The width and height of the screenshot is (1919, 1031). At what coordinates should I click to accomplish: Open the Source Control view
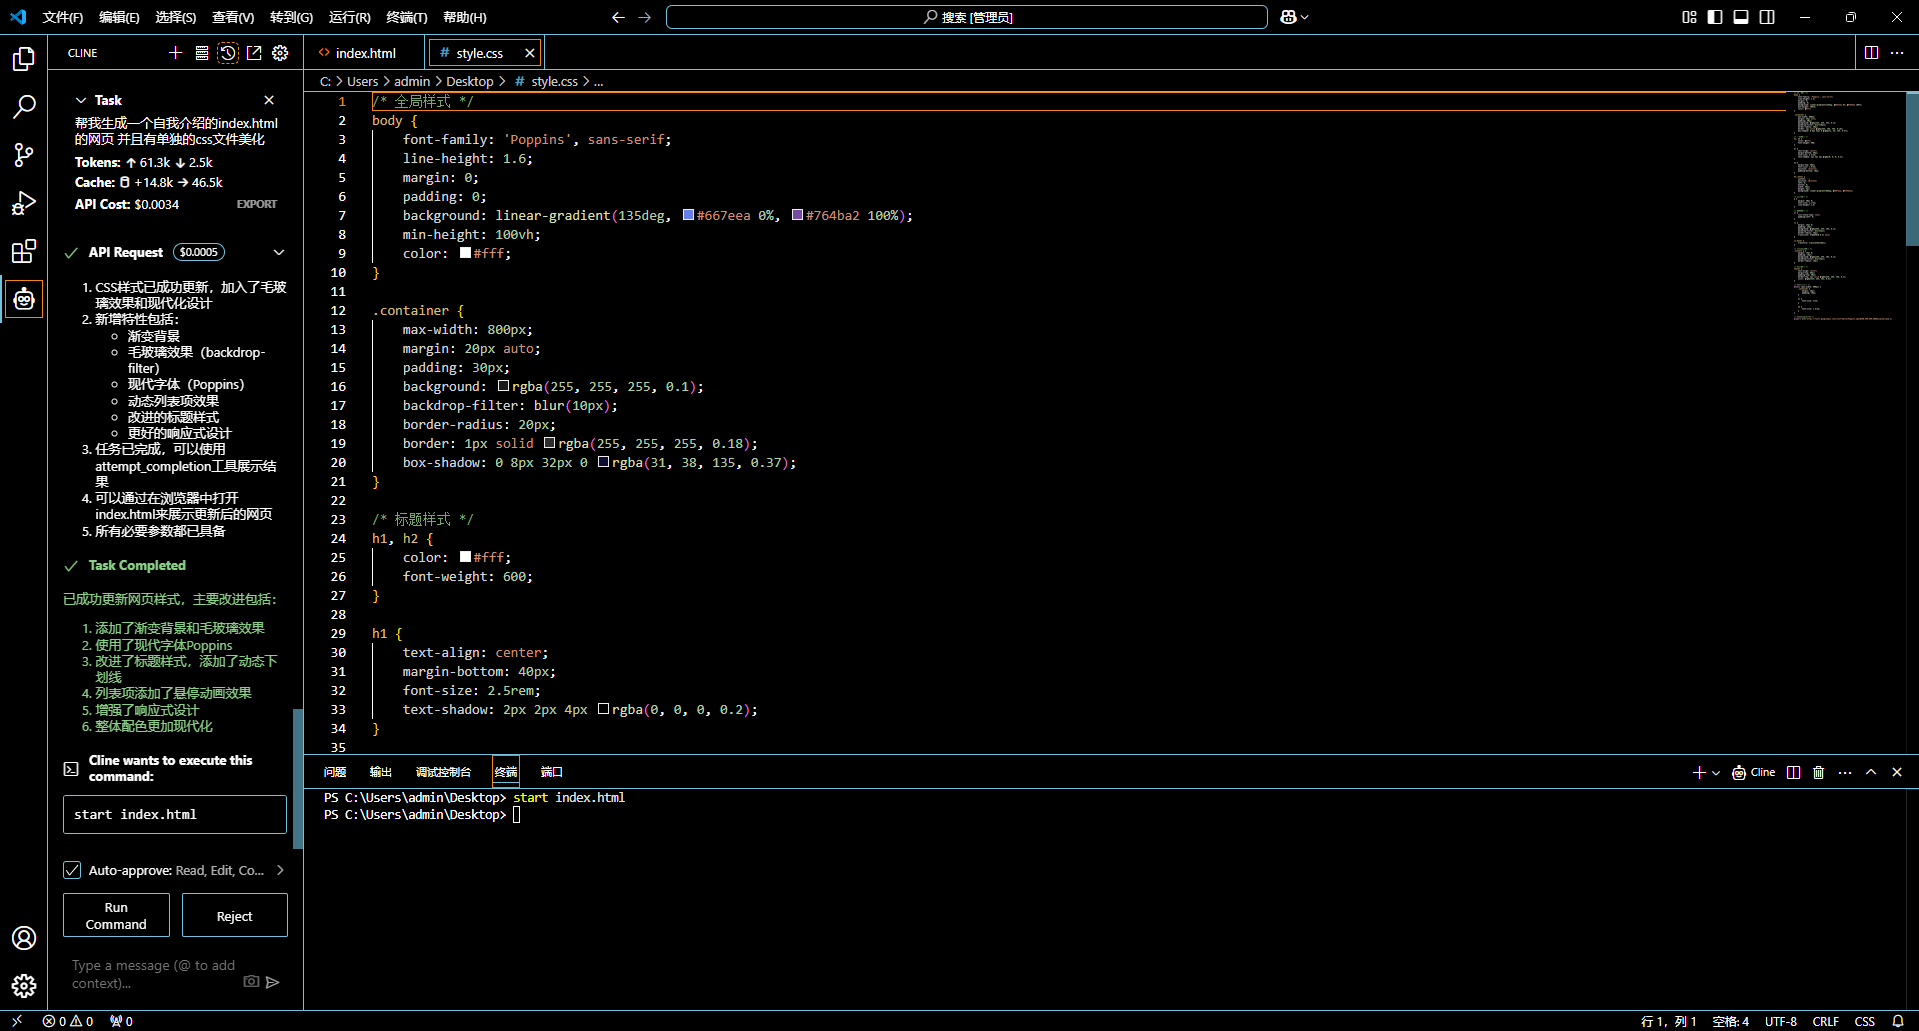pos(24,155)
